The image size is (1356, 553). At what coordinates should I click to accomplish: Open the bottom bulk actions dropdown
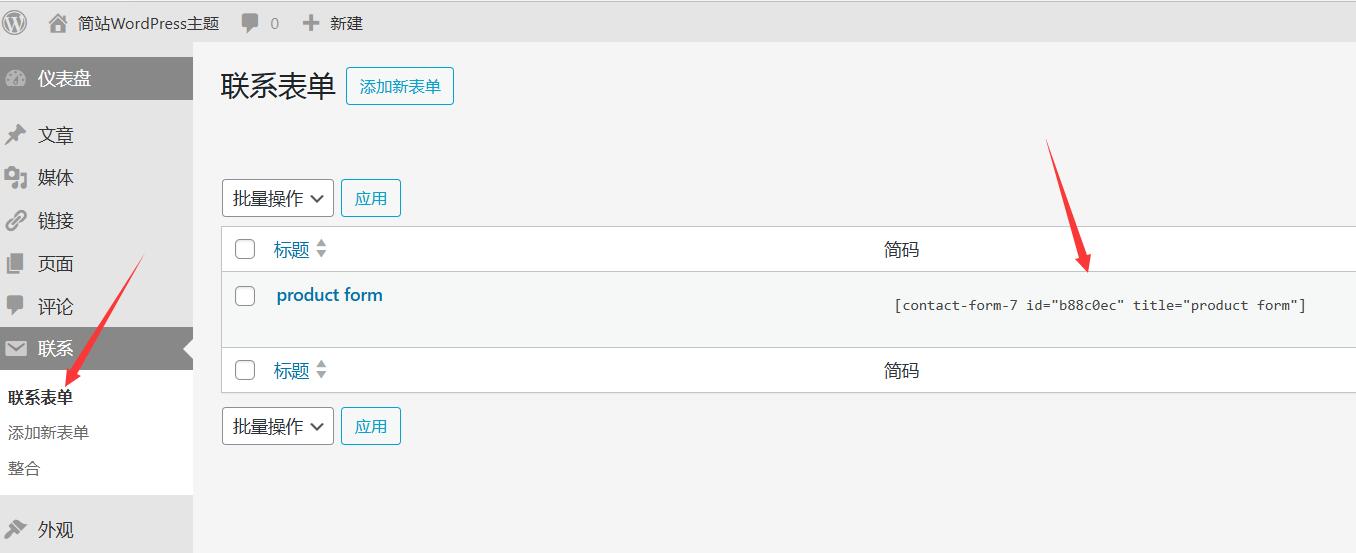pos(278,426)
